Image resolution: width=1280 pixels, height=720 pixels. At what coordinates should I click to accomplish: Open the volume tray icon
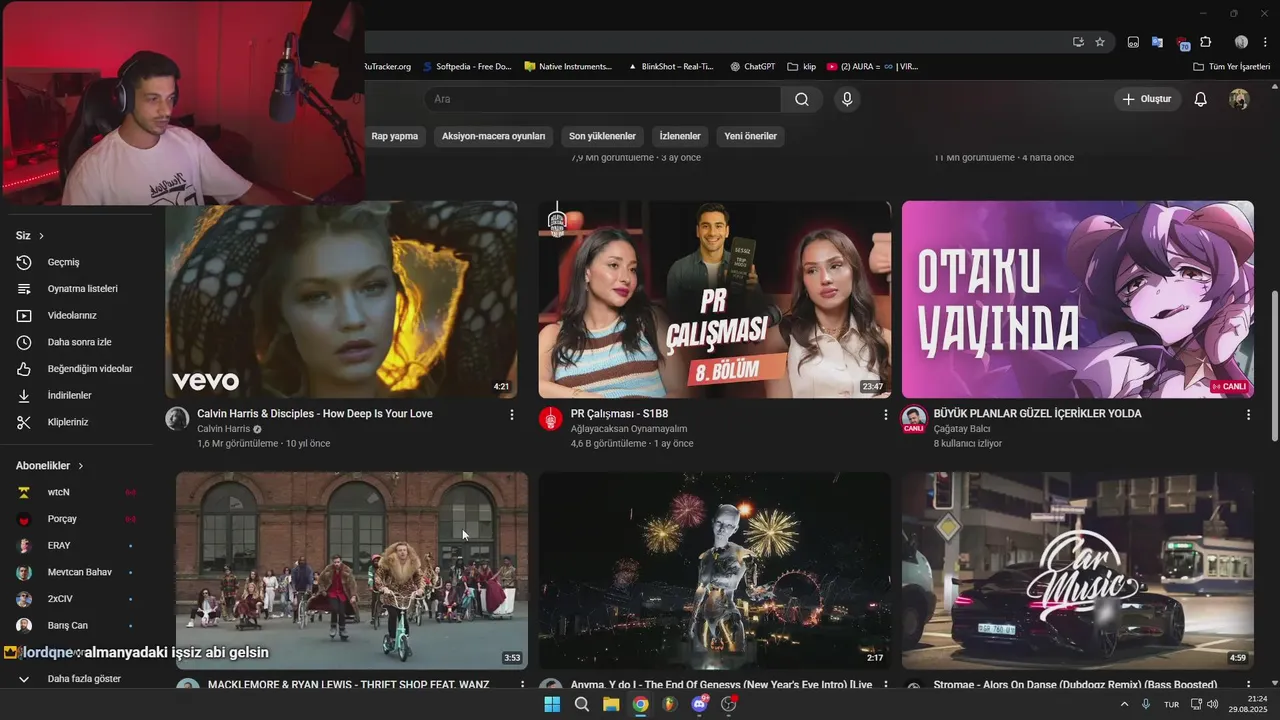pos(1213,704)
